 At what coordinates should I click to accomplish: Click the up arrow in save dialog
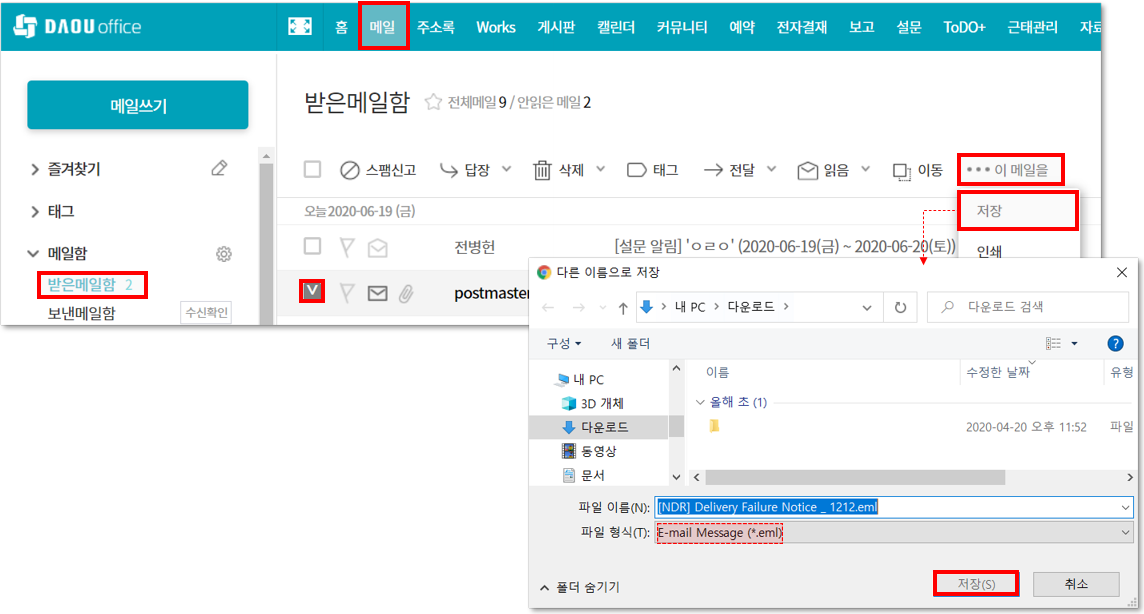tap(623, 307)
